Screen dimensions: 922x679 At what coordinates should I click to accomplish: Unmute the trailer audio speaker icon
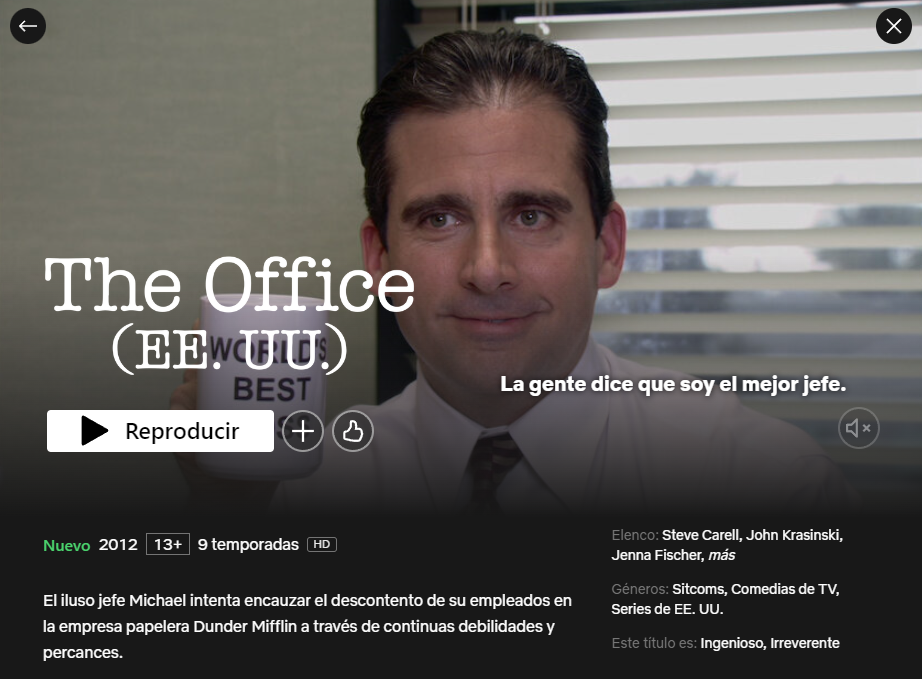[858, 427]
